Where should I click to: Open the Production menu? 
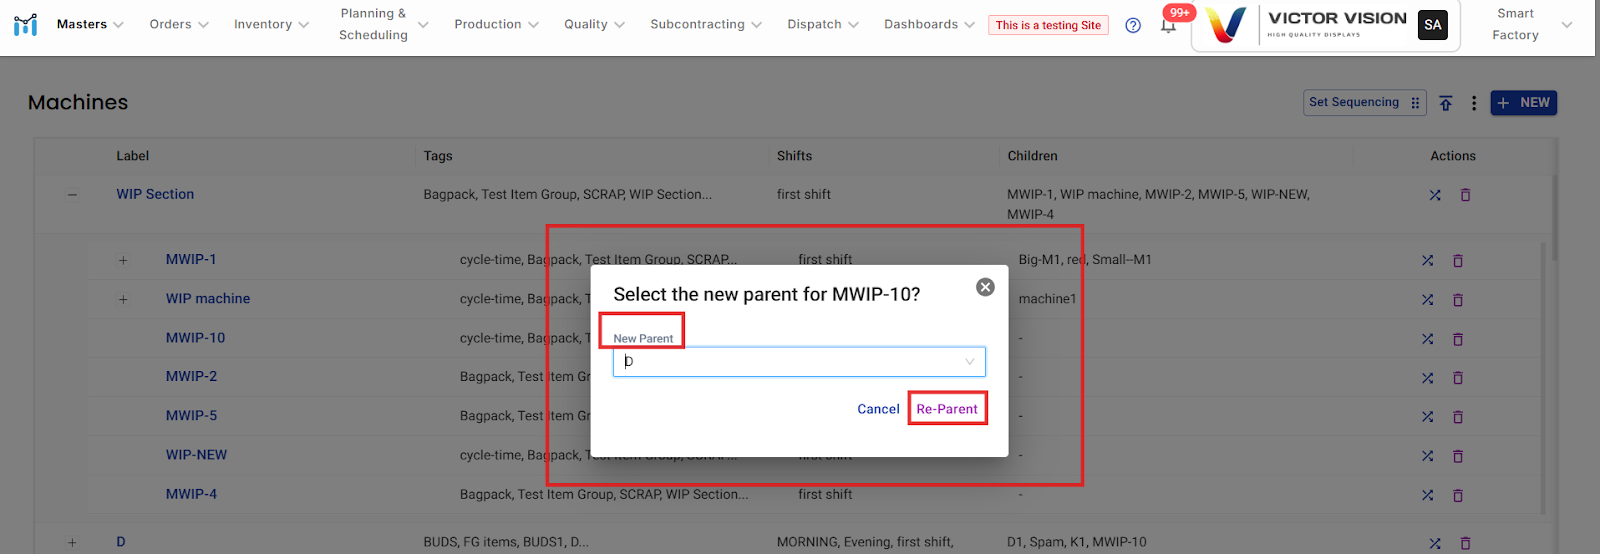pos(495,24)
